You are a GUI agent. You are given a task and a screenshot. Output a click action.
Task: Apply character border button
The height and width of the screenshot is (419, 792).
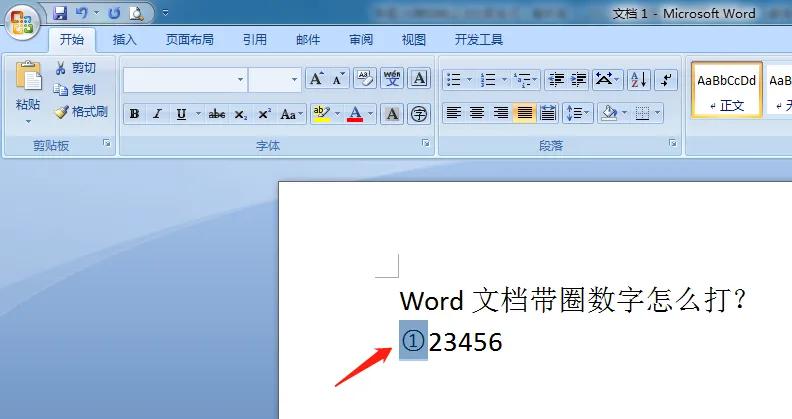pos(419,79)
